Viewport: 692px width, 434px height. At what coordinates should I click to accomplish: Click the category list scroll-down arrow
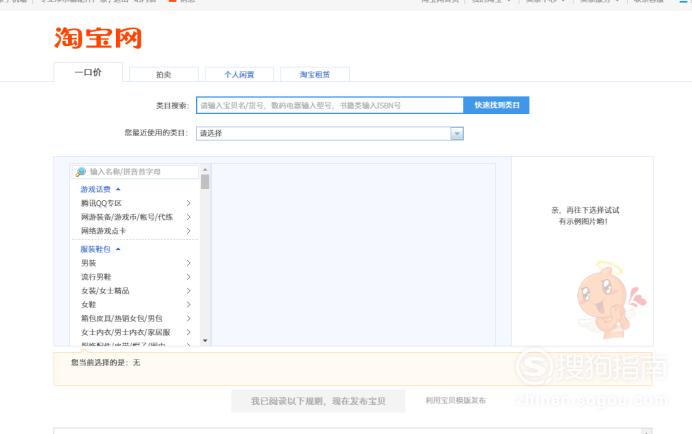pyautogui.click(x=205, y=340)
